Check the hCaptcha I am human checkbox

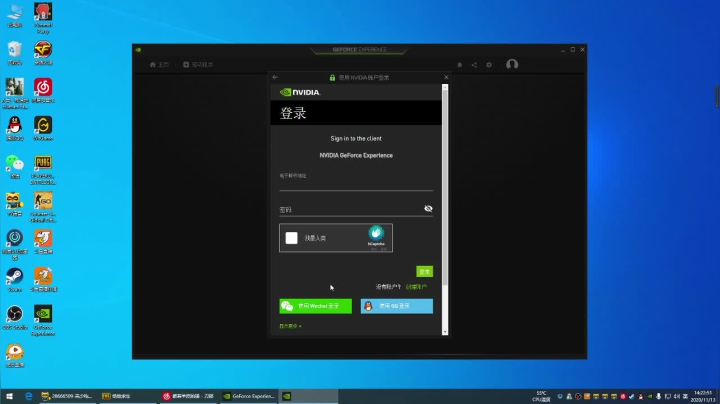click(292, 238)
